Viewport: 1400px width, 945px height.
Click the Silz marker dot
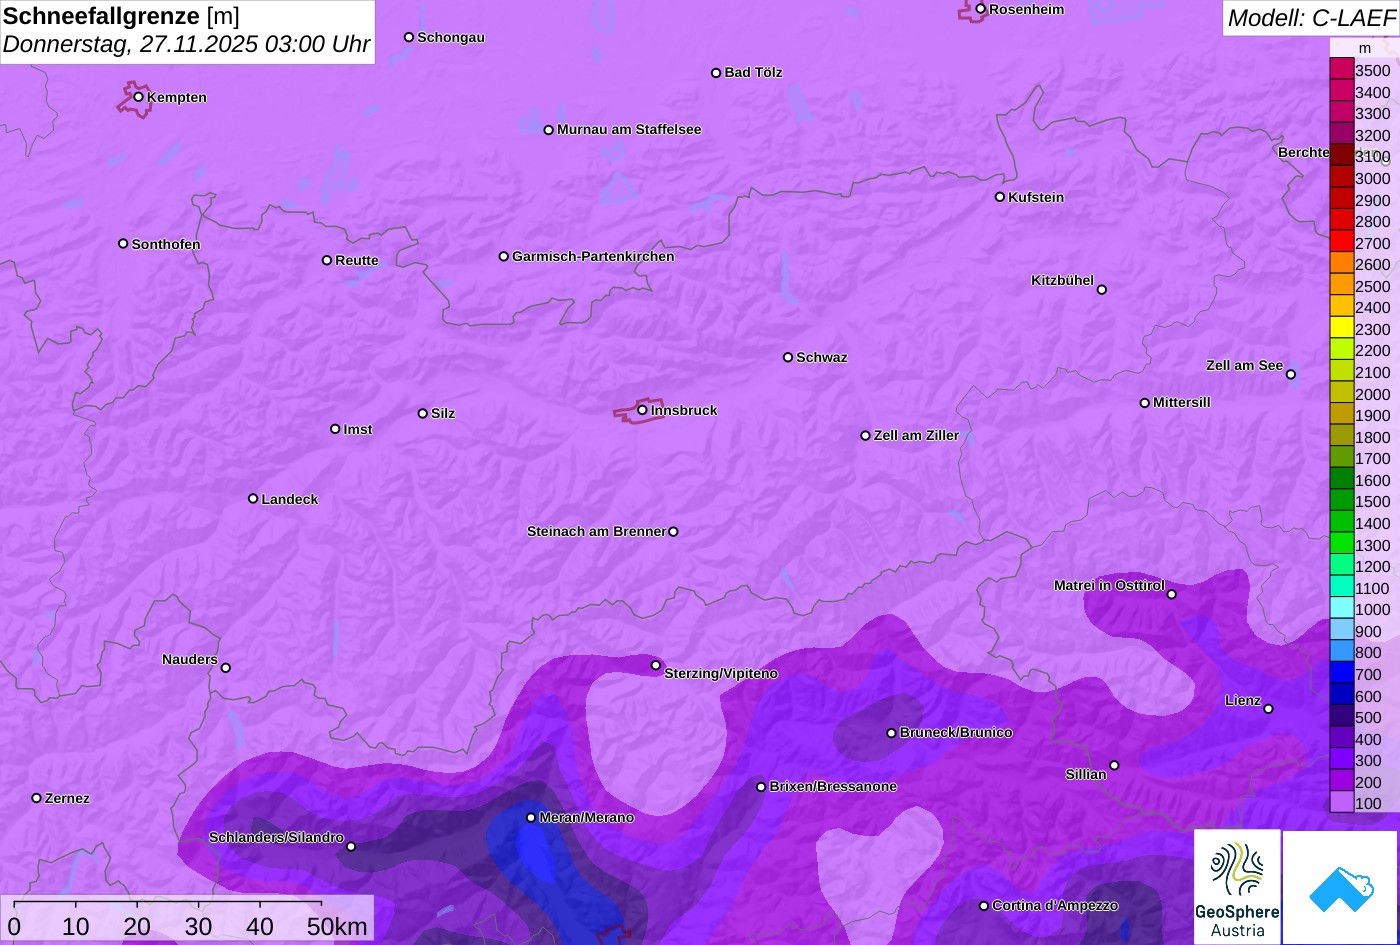[423, 413]
